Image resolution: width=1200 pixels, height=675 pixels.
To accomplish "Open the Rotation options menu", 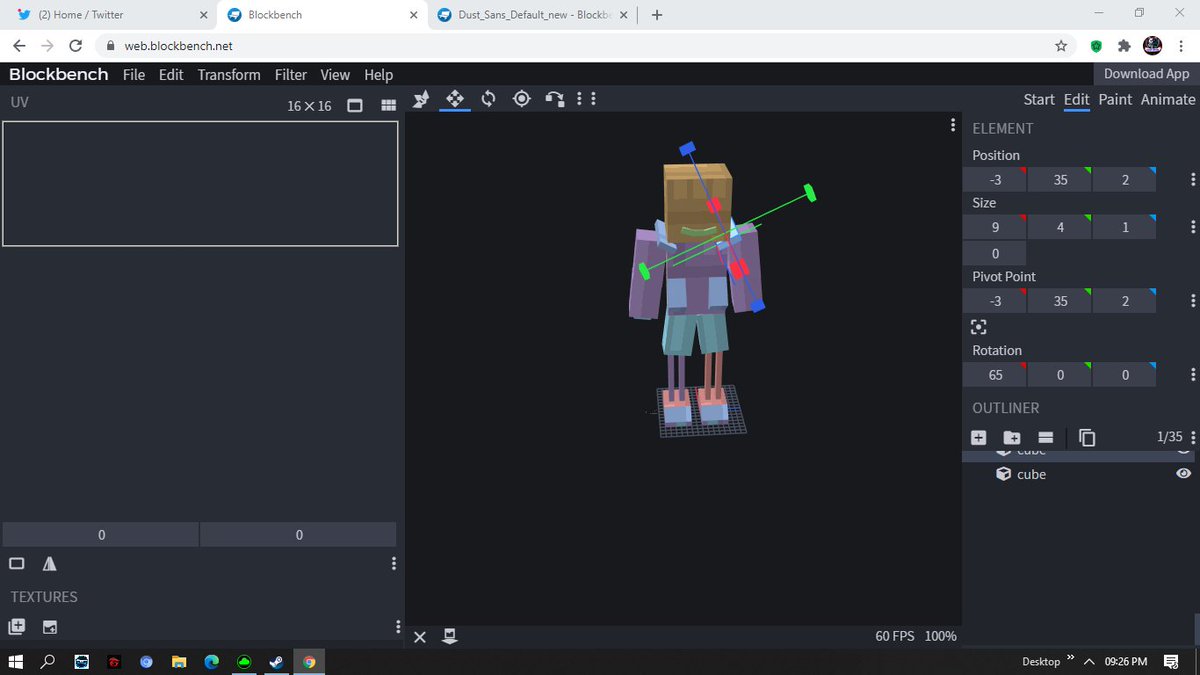I will pos(1192,375).
